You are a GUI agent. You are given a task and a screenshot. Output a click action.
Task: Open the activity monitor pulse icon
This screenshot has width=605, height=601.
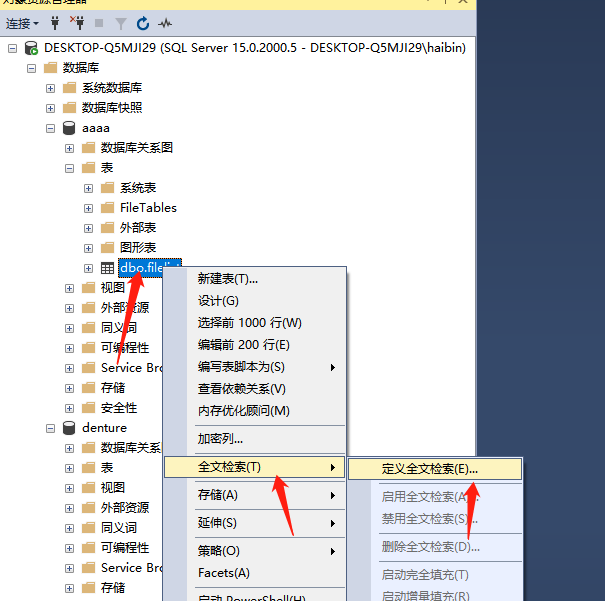(165, 24)
